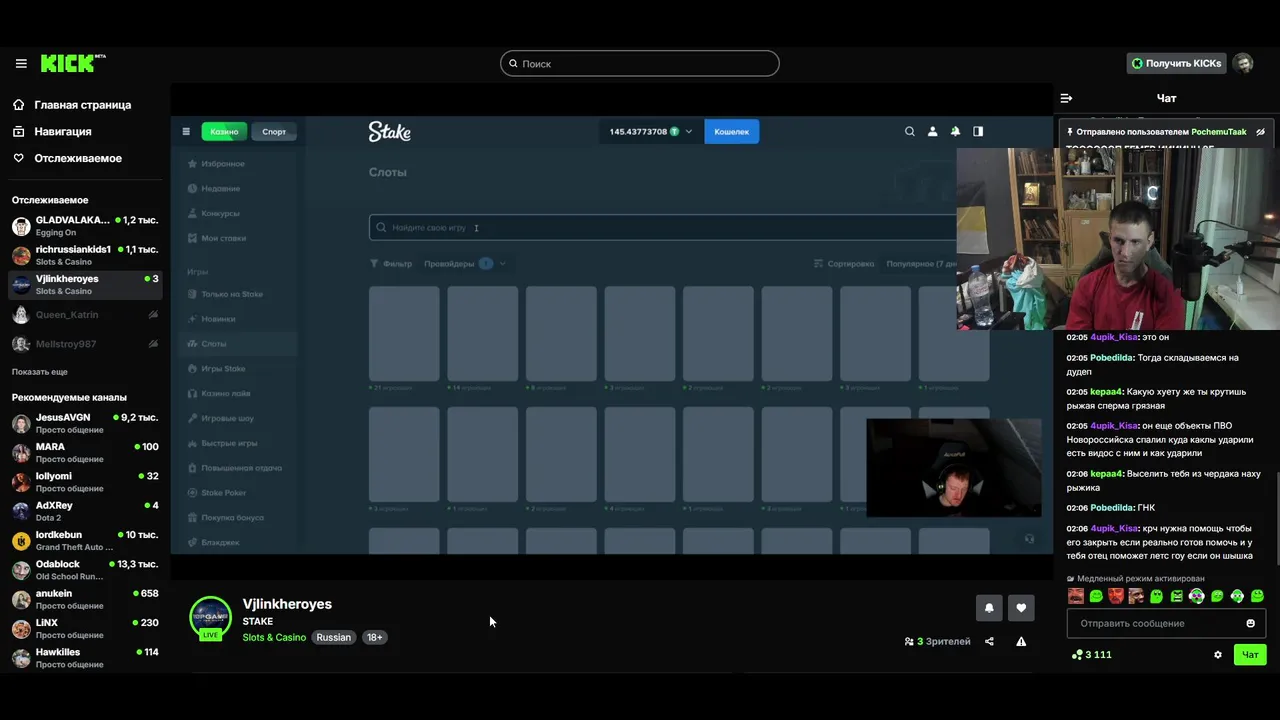
Task: Open recommended channel AdXRey
Action: point(85,511)
